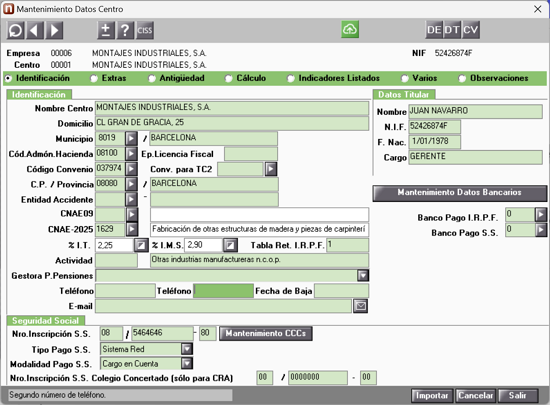Image resolution: width=550 pixels, height=405 pixels.
Task: Click the % I.T. selector button
Action: 141,245
